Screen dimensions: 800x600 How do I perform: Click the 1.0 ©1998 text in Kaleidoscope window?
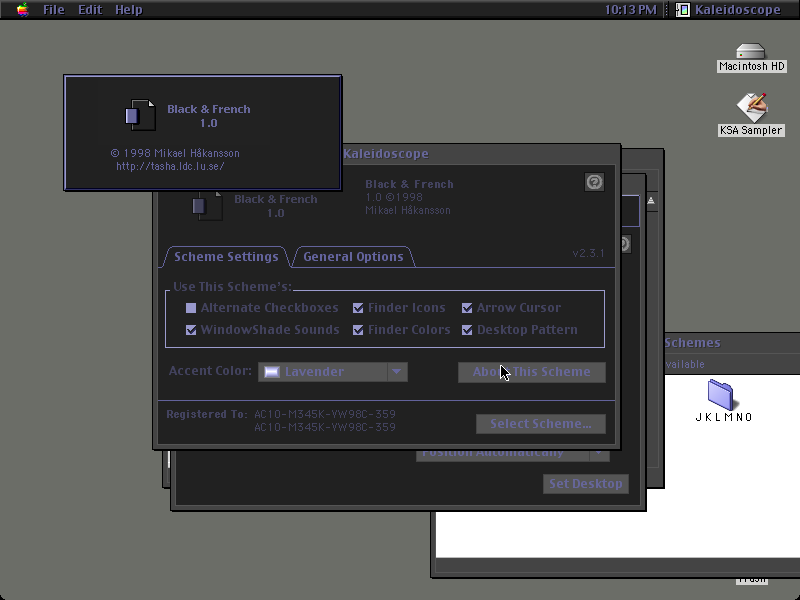coord(394,197)
